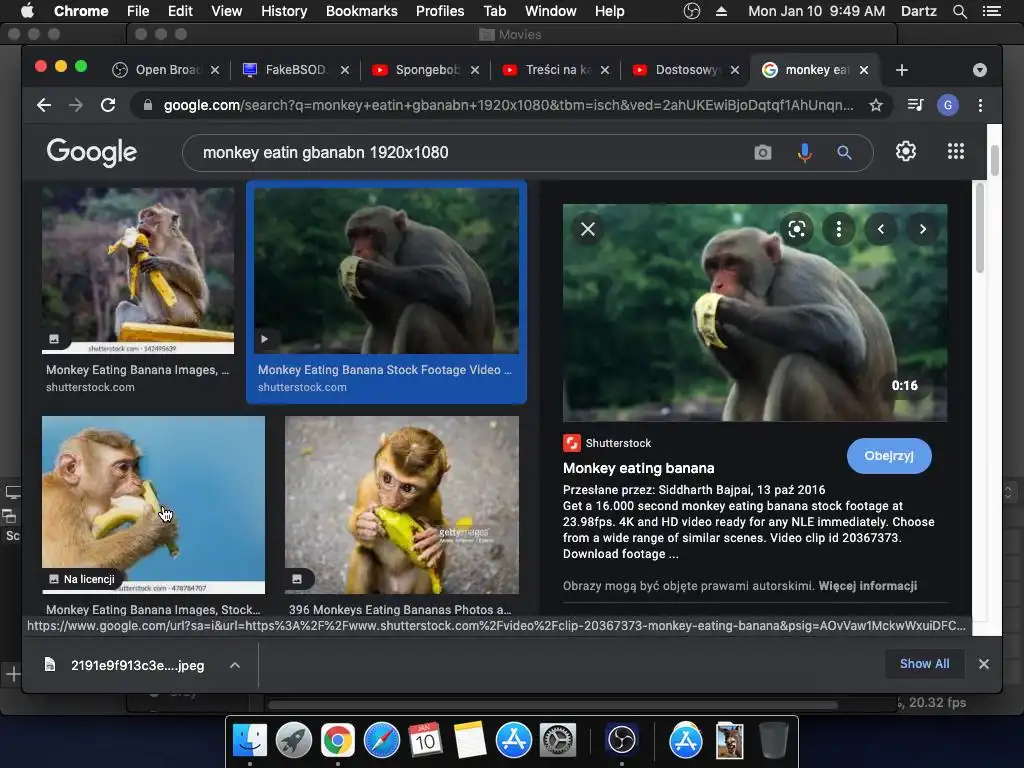Run the search with the magnifier icon
1024x768 pixels.
(x=844, y=153)
